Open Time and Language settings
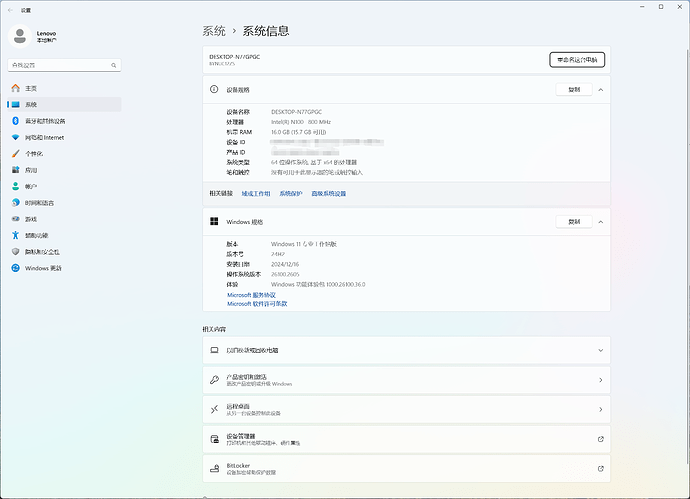690x499 pixels. (x=40, y=203)
